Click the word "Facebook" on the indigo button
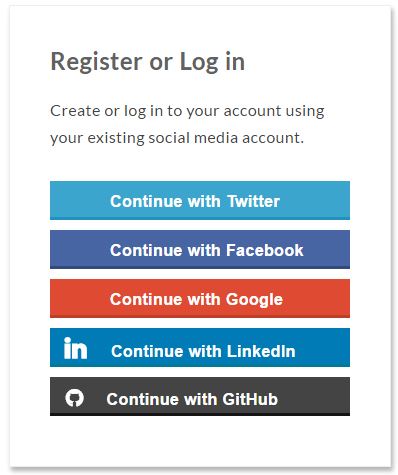 point(265,250)
